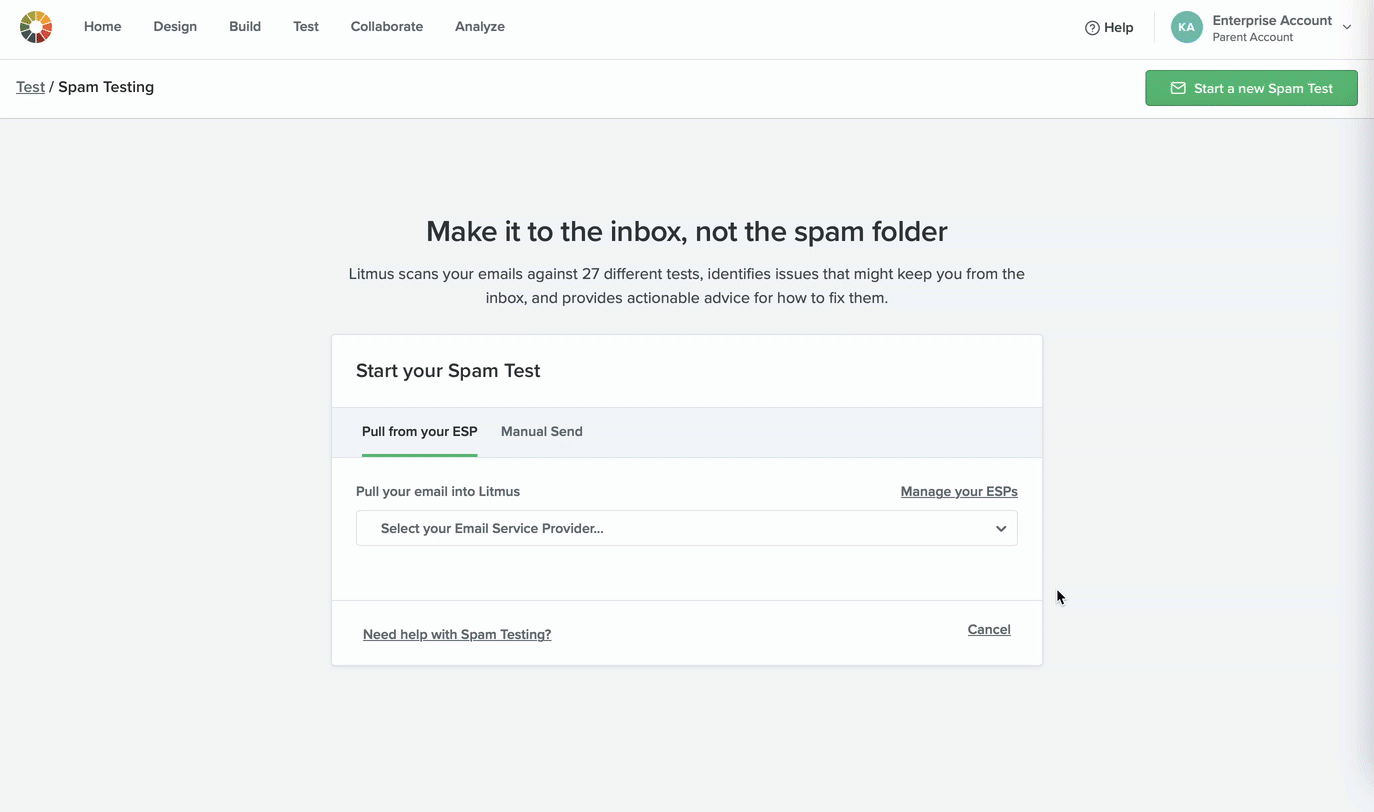The height and width of the screenshot is (812, 1374).
Task: Click the Parent Account subtitle
Action: click(1253, 37)
